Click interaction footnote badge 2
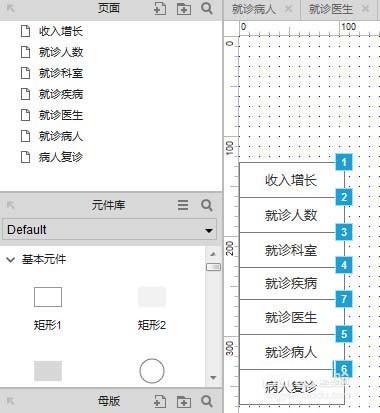 [344, 197]
